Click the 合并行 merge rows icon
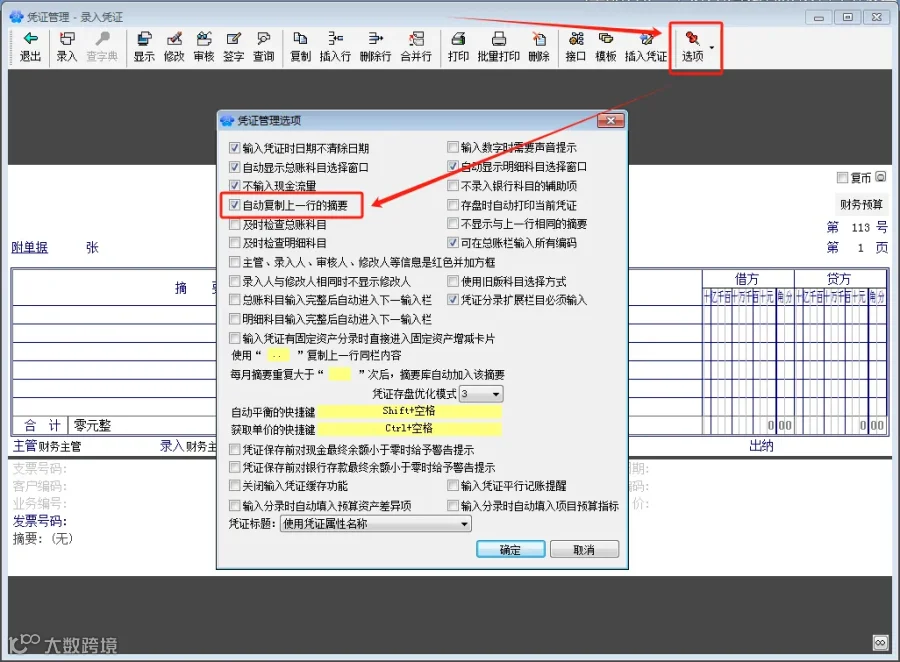Viewport: 900px width, 662px height. (x=416, y=47)
